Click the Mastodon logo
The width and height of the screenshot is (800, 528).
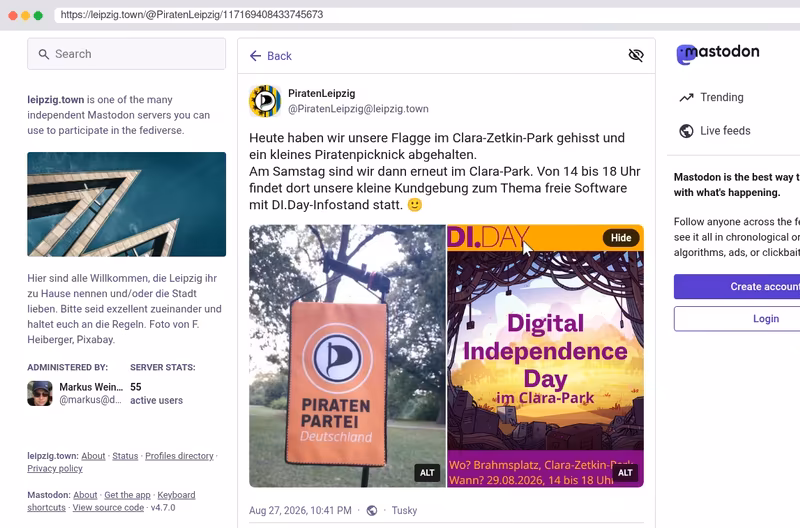coord(717,54)
